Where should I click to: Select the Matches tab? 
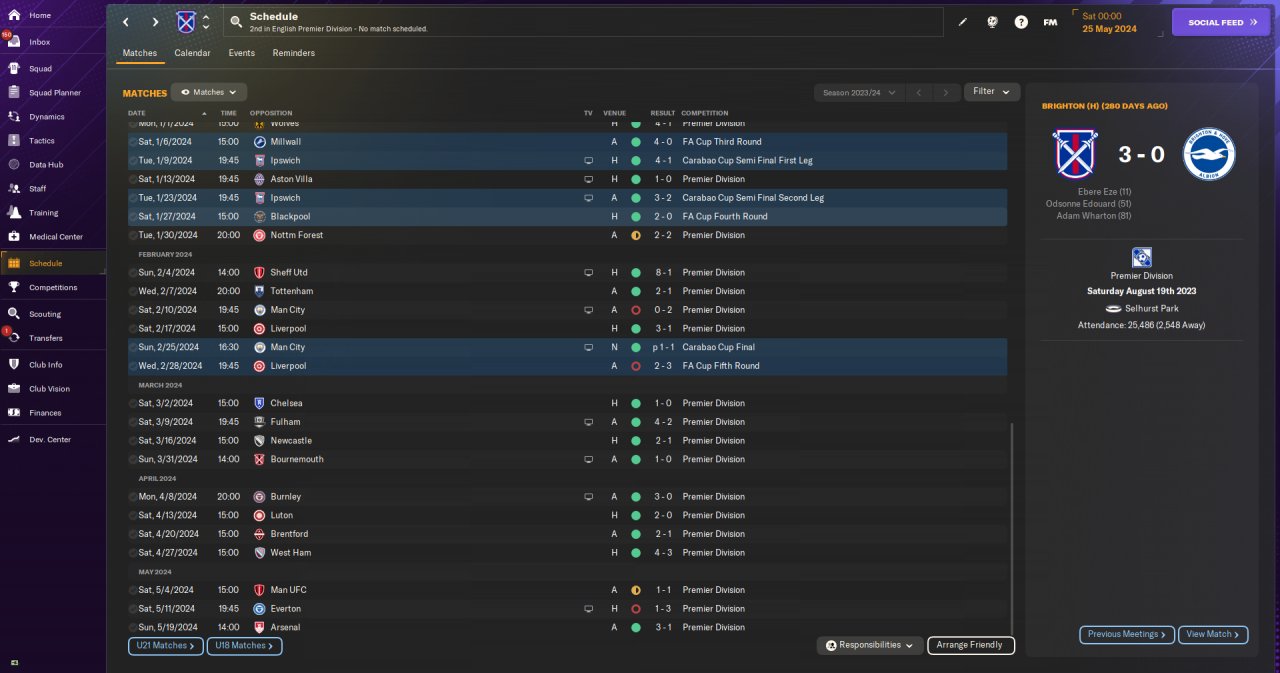point(139,53)
